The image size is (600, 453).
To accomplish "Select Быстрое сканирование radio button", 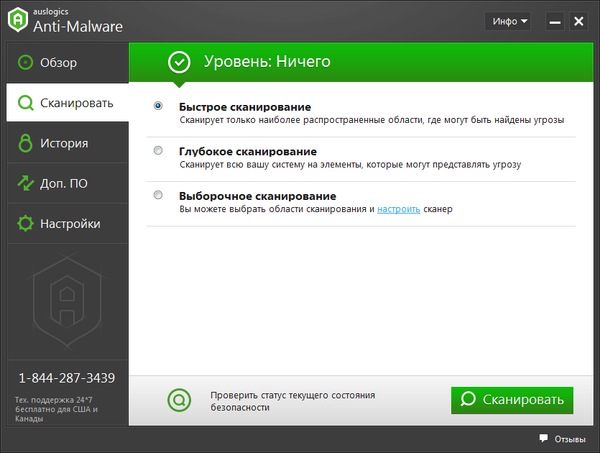I will point(158,105).
